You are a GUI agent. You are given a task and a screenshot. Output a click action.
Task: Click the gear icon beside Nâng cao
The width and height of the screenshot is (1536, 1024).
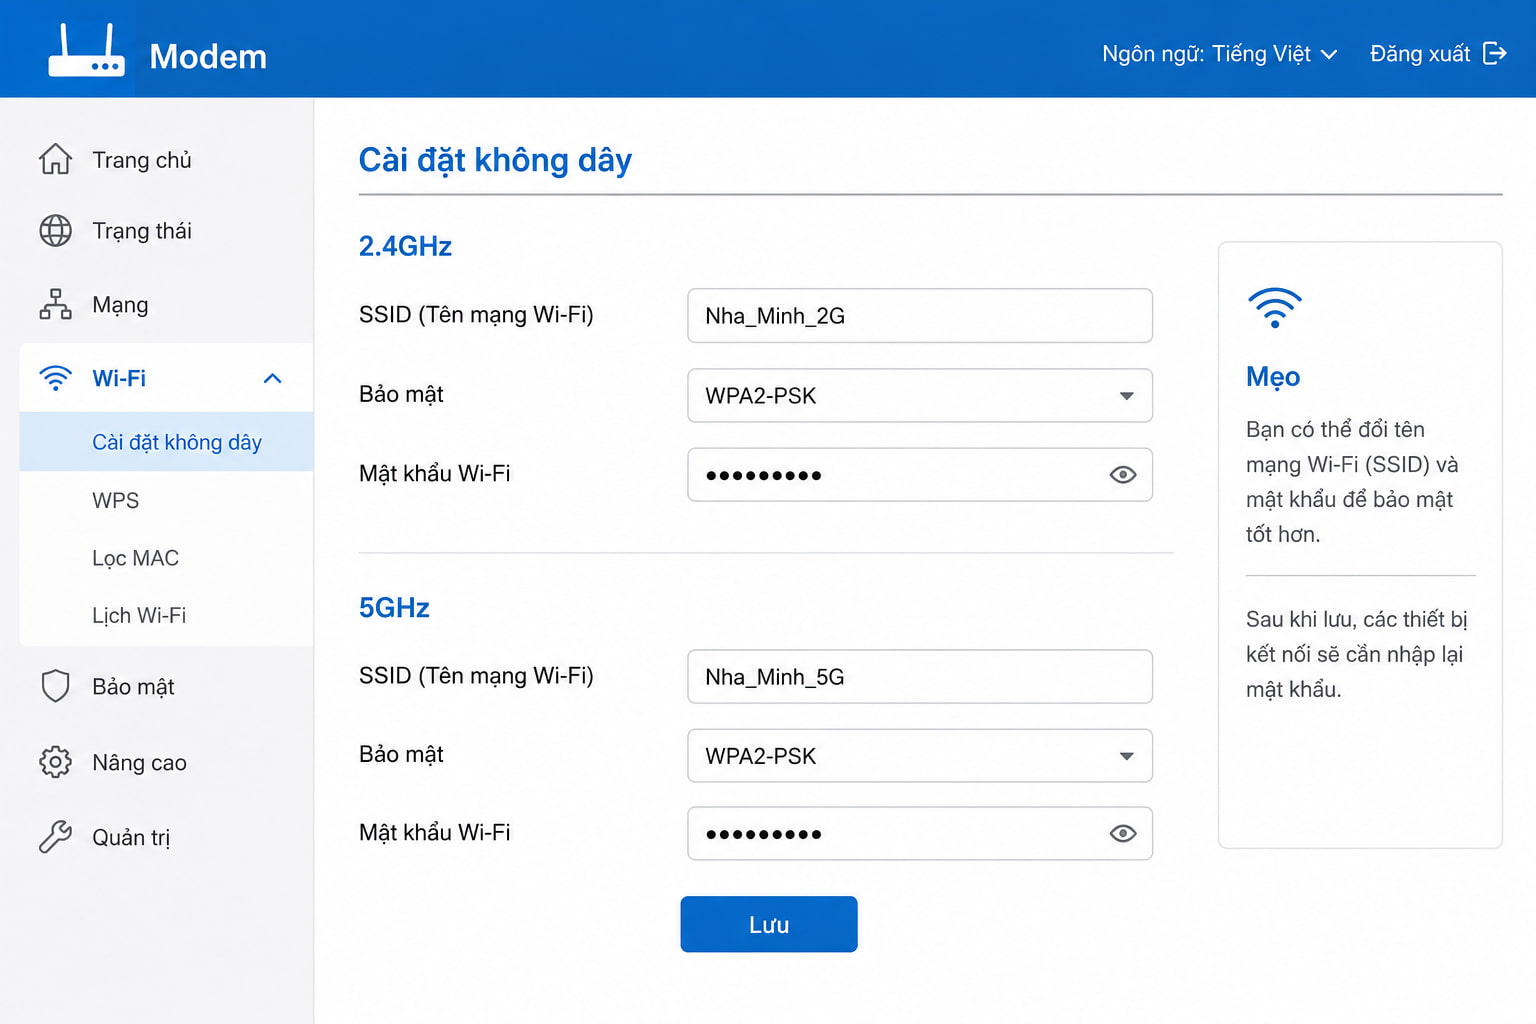tap(55, 762)
